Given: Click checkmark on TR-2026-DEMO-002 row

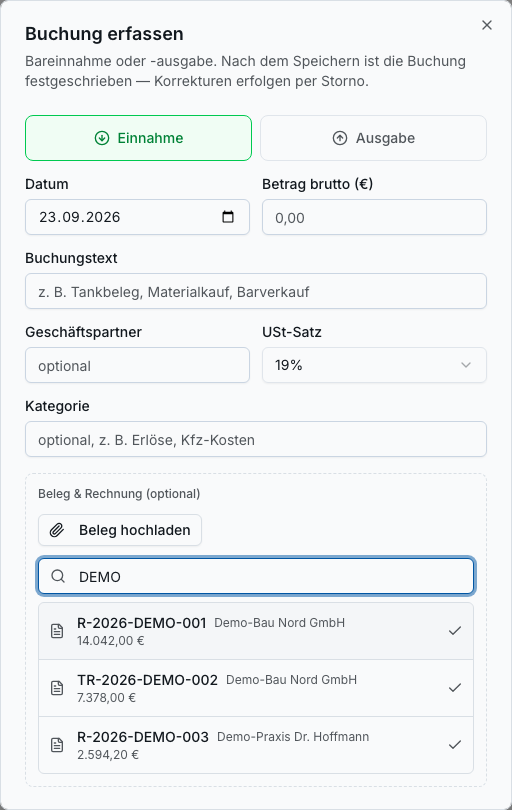Looking at the screenshot, I should coord(455,688).
